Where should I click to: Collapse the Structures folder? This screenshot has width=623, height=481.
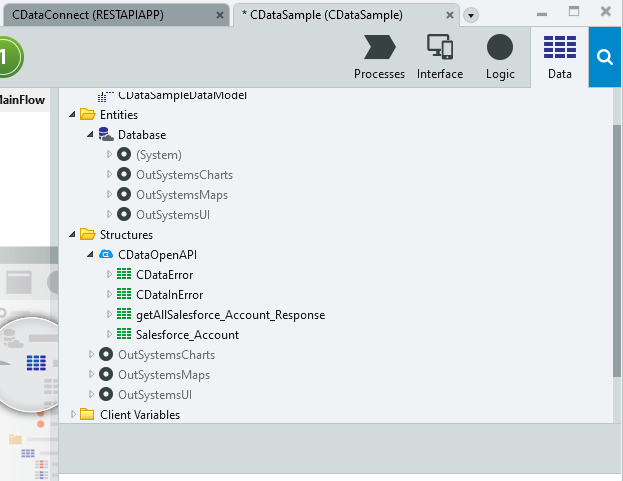(x=72, y=234)
